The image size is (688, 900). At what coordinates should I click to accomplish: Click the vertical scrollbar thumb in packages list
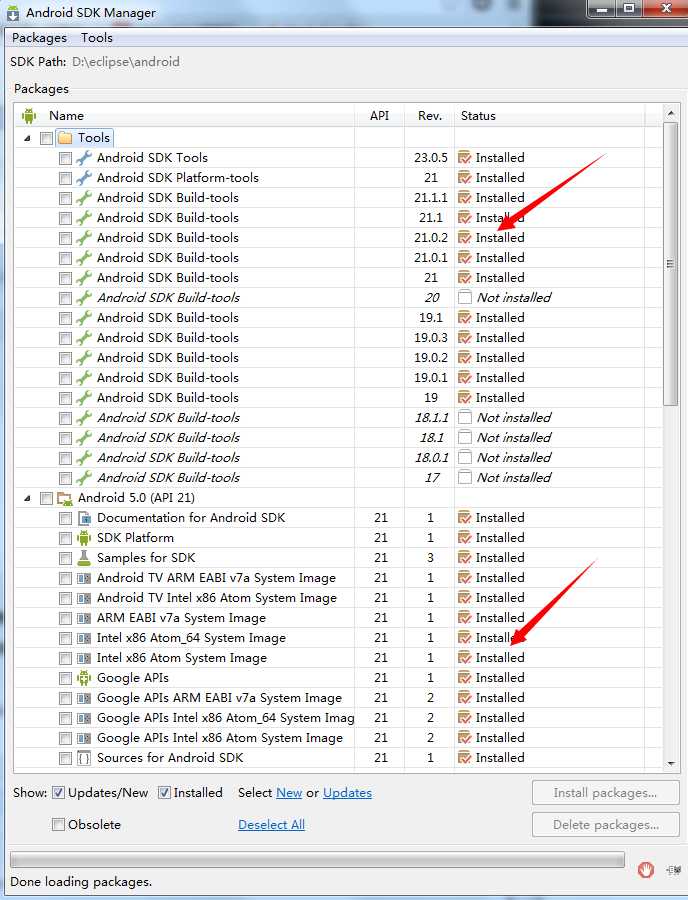coord(671,264)
